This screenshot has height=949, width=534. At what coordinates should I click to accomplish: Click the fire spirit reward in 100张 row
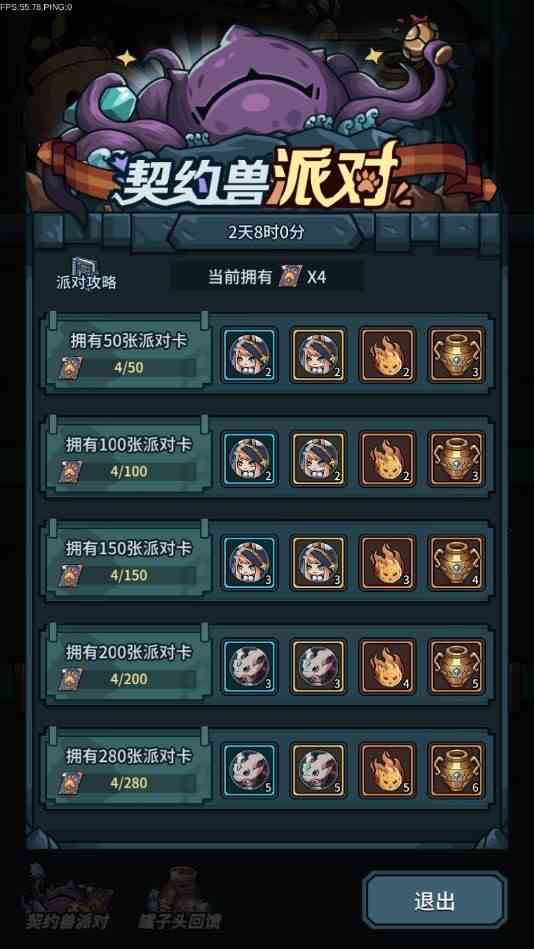point(388,459)
